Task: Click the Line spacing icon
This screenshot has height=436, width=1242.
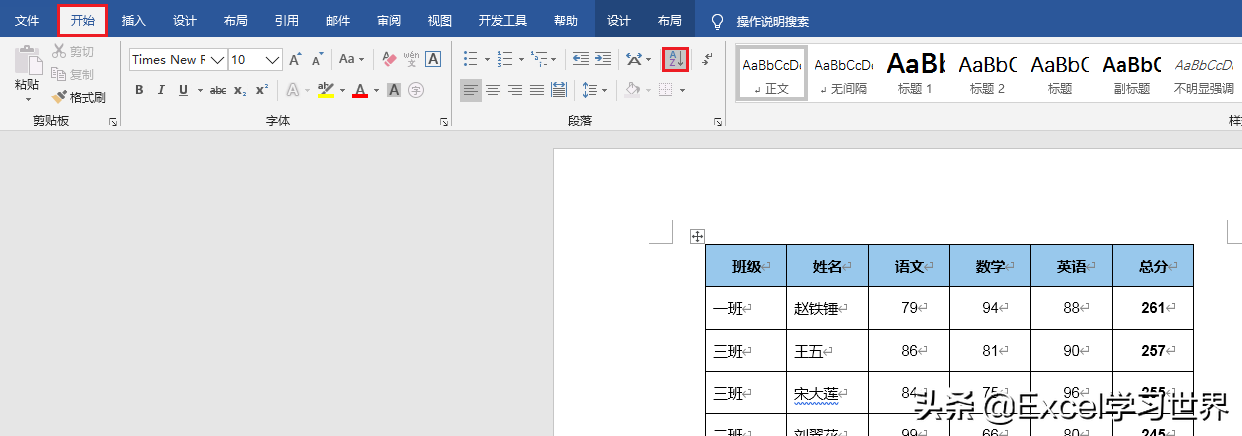Action: tap(590, 90)
